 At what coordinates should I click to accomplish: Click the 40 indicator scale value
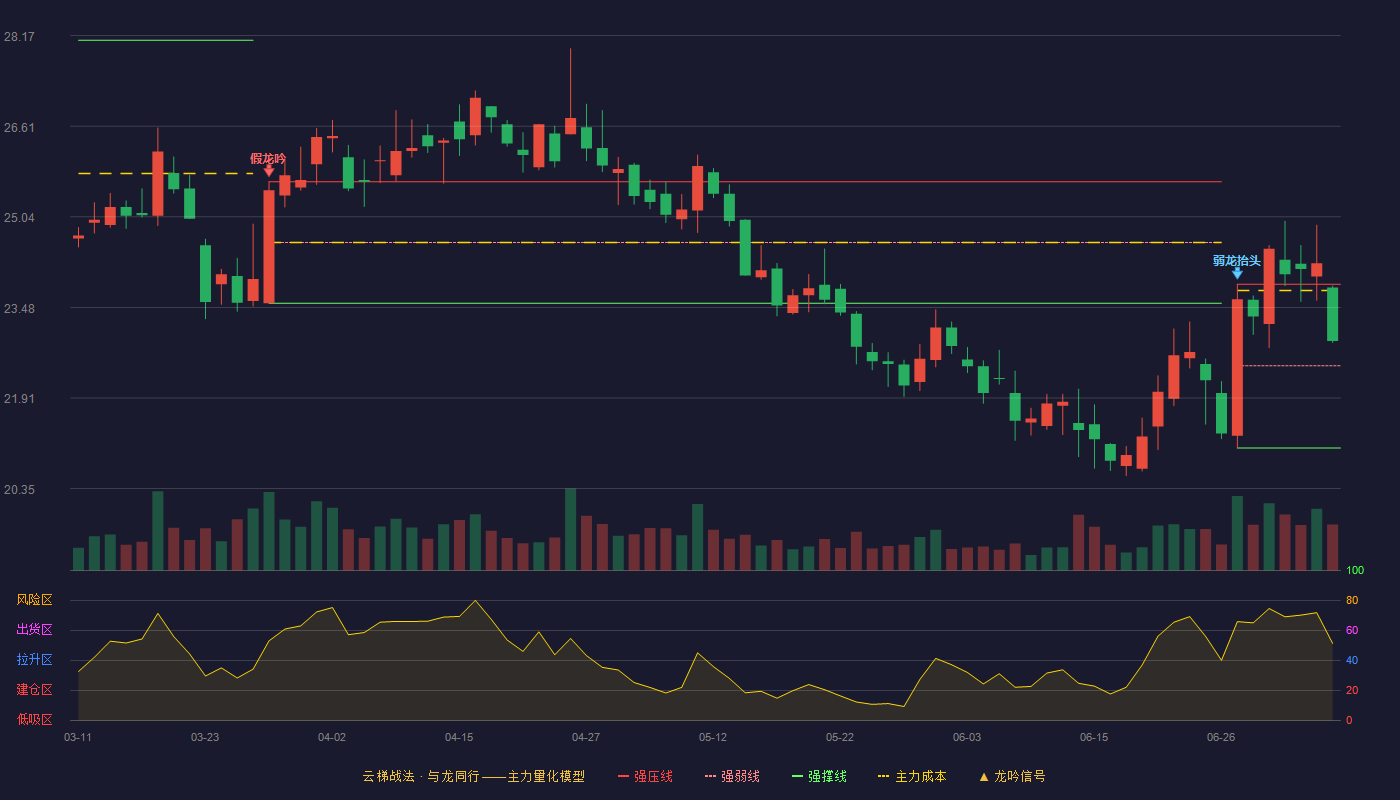pos(1352,660)
